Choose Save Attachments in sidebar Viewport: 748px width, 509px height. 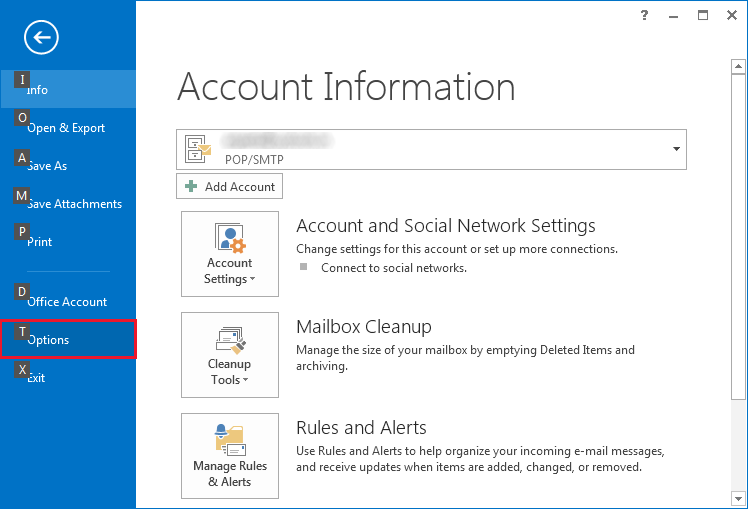(x=68, y=204)
